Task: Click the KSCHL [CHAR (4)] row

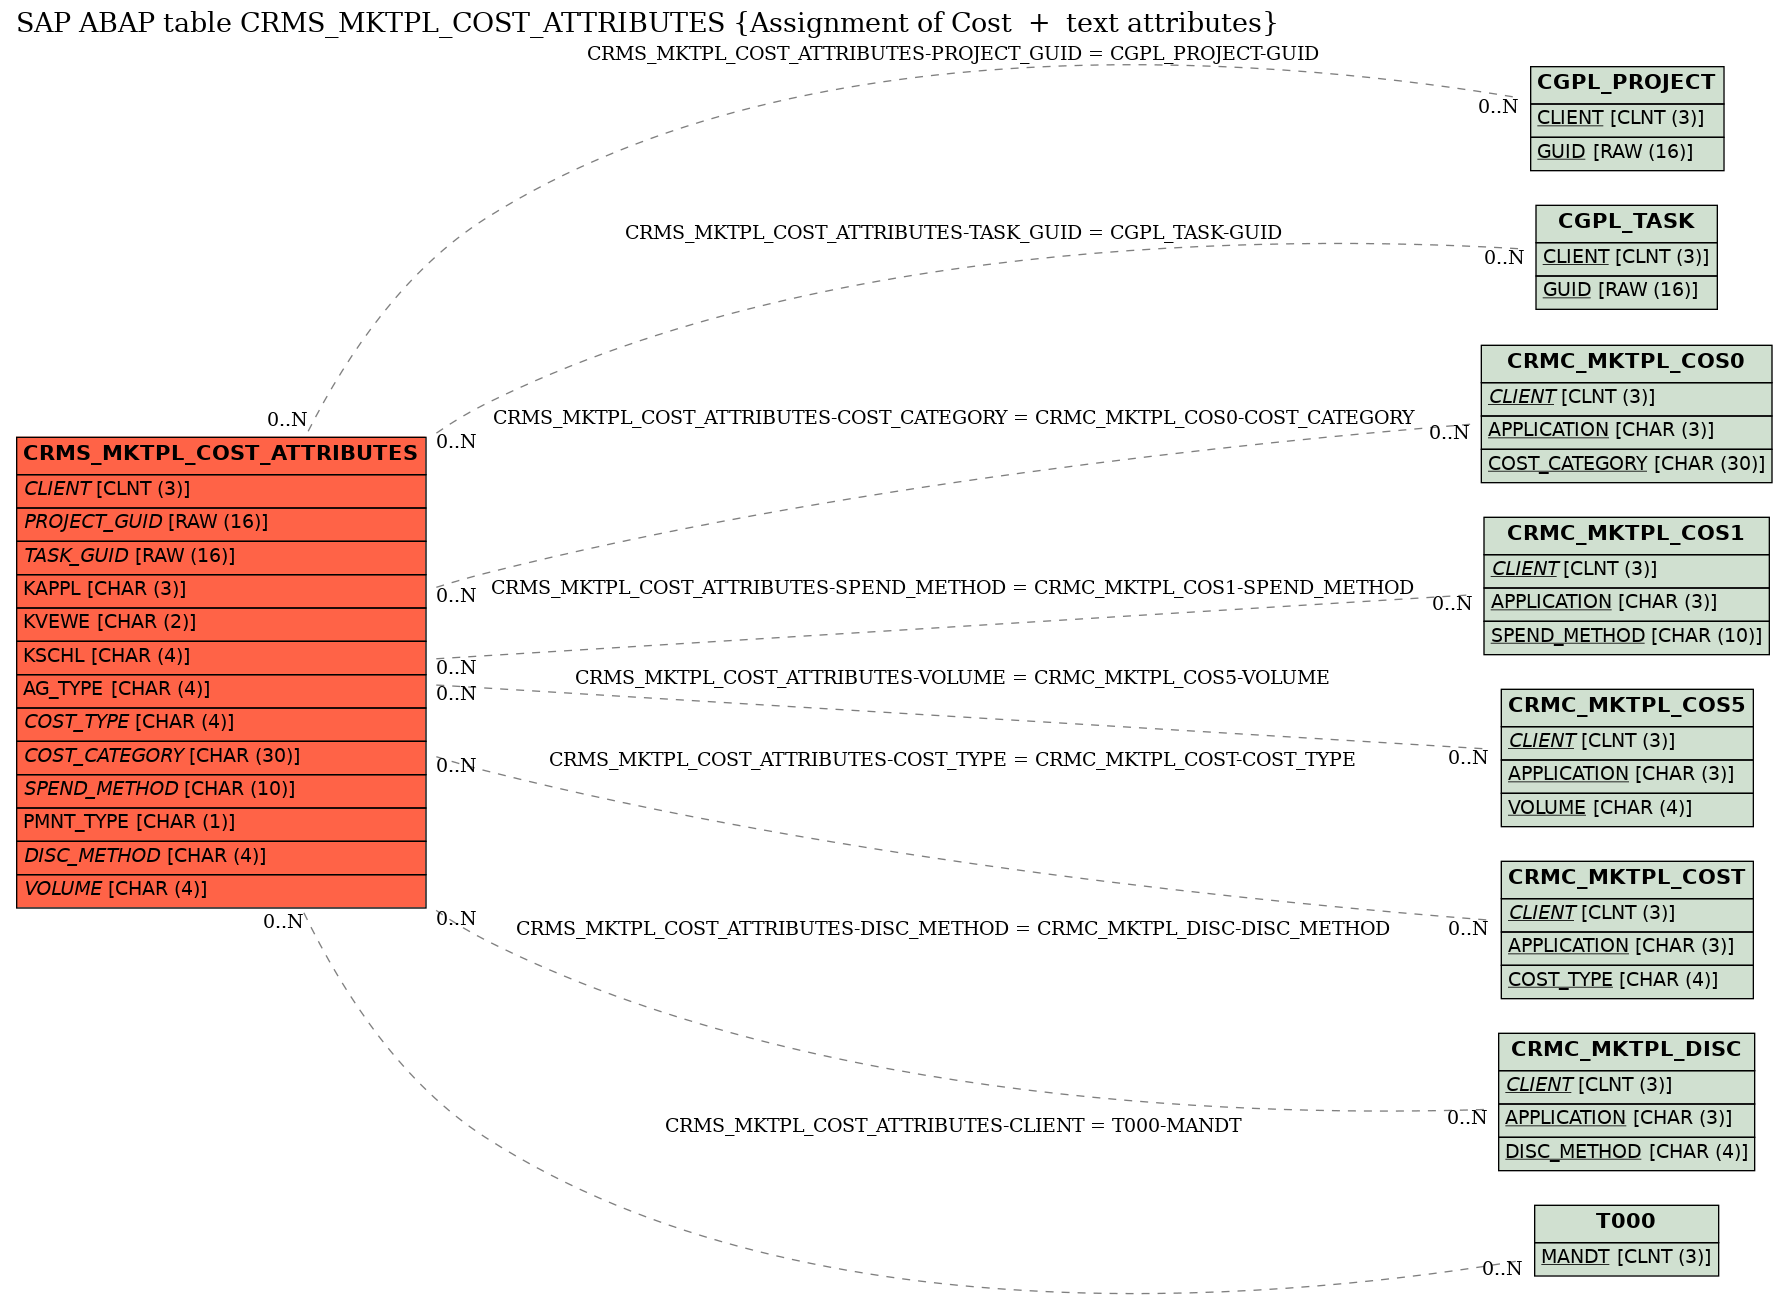Action: 221,657
